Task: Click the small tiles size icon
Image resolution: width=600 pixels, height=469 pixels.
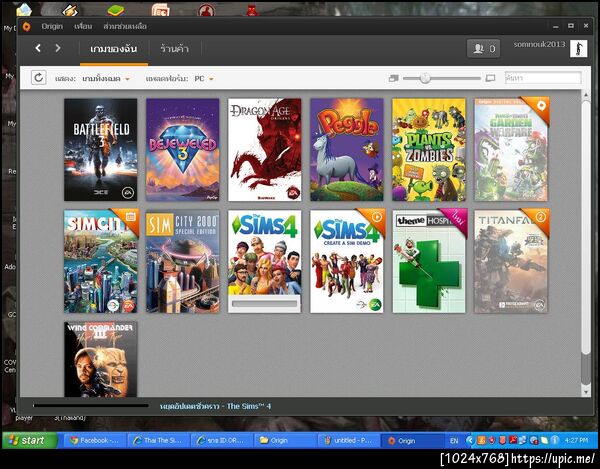Action: [393, 78]
